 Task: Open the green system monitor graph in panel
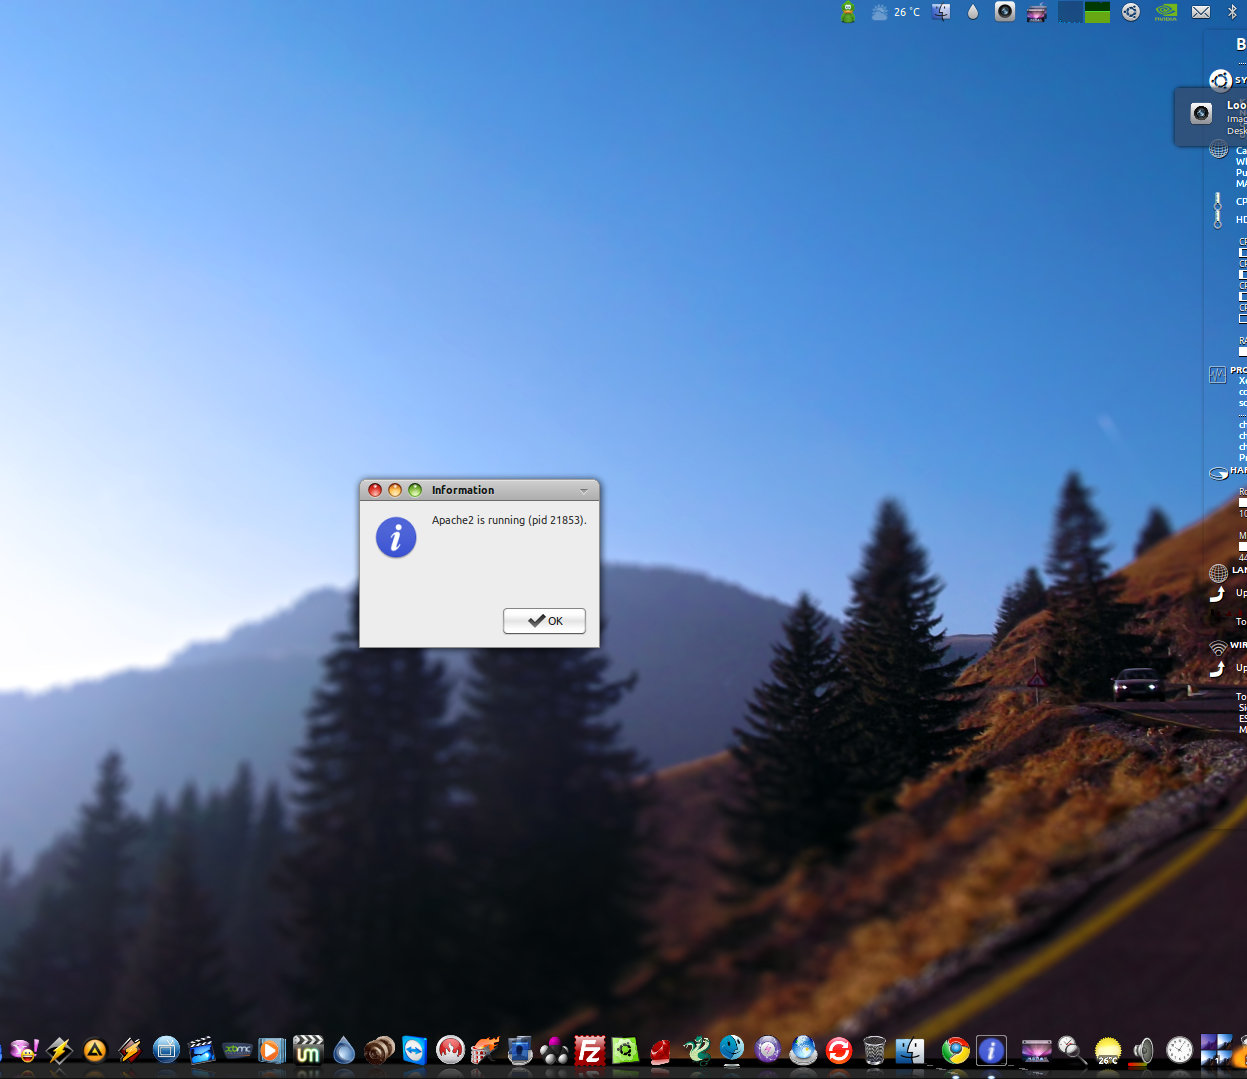pyautogui.click(x=1098, y=12)
